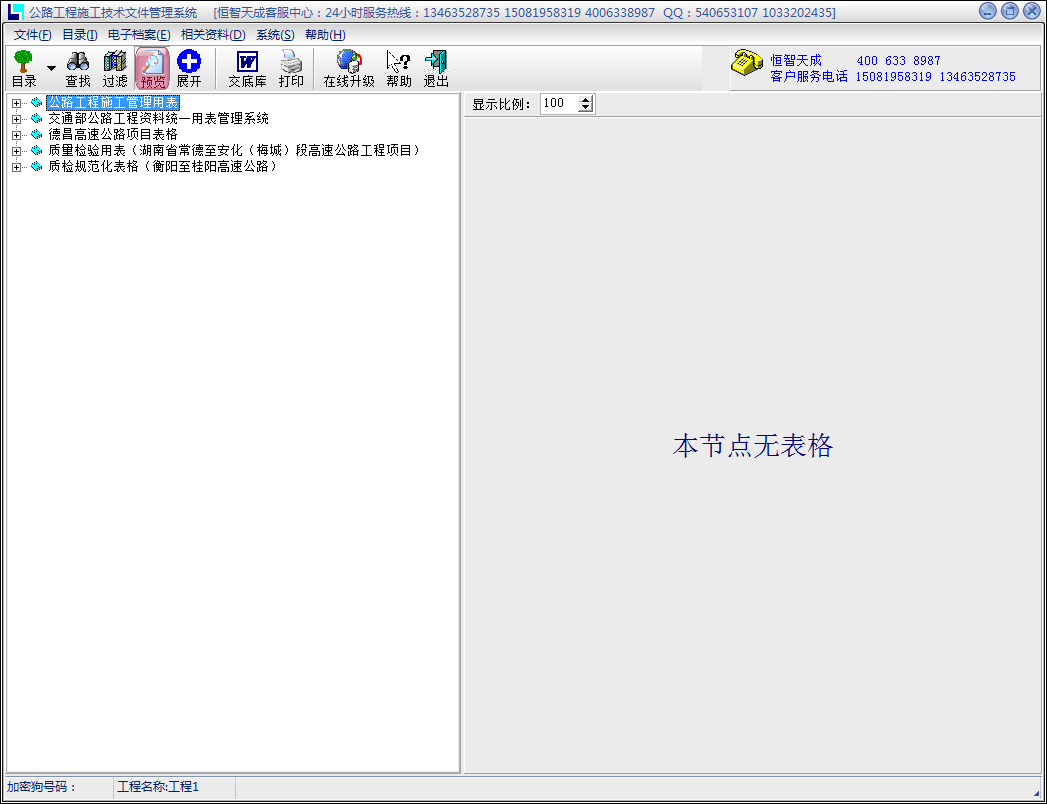Viewport: 1047px width, 804px height.
Task: Expand the 交通部公路工程资料统一用表管理系统 node
Action: point(17,119)
